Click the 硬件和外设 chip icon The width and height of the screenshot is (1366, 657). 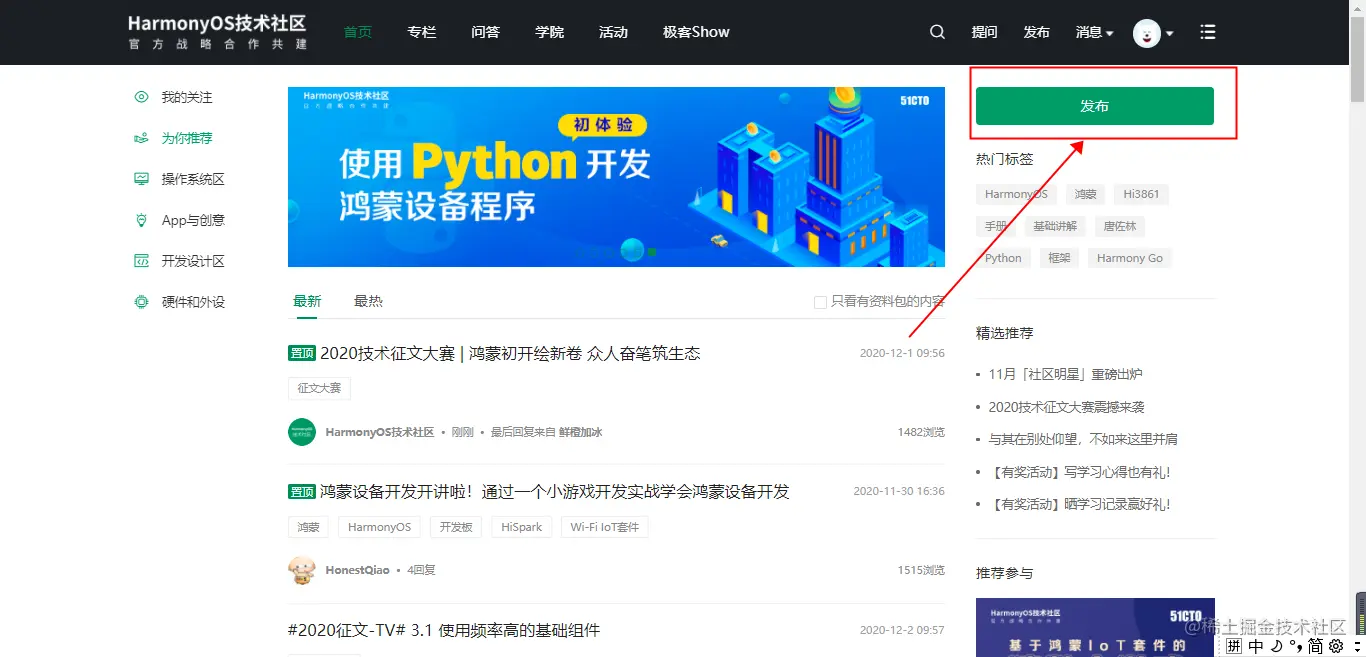[141, 302]
